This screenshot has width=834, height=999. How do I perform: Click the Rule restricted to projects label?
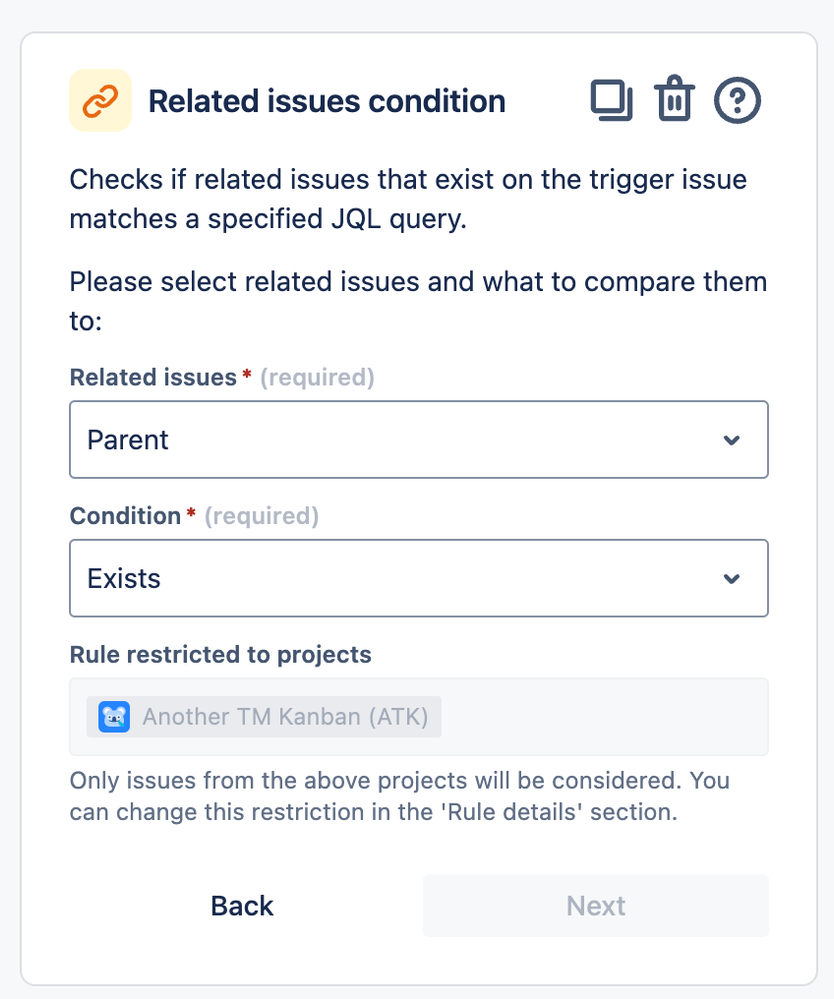pyautogui.click(x=220, y=654)
